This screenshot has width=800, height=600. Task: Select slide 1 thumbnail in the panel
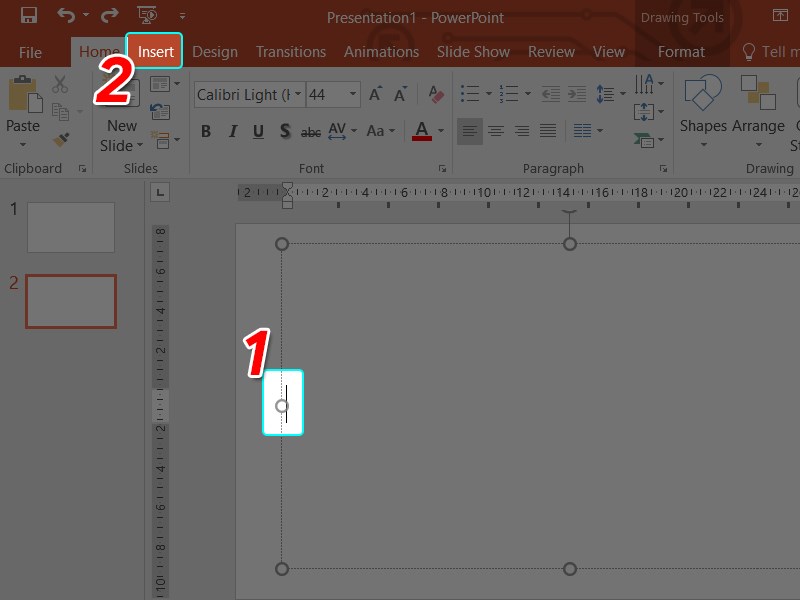71,227
